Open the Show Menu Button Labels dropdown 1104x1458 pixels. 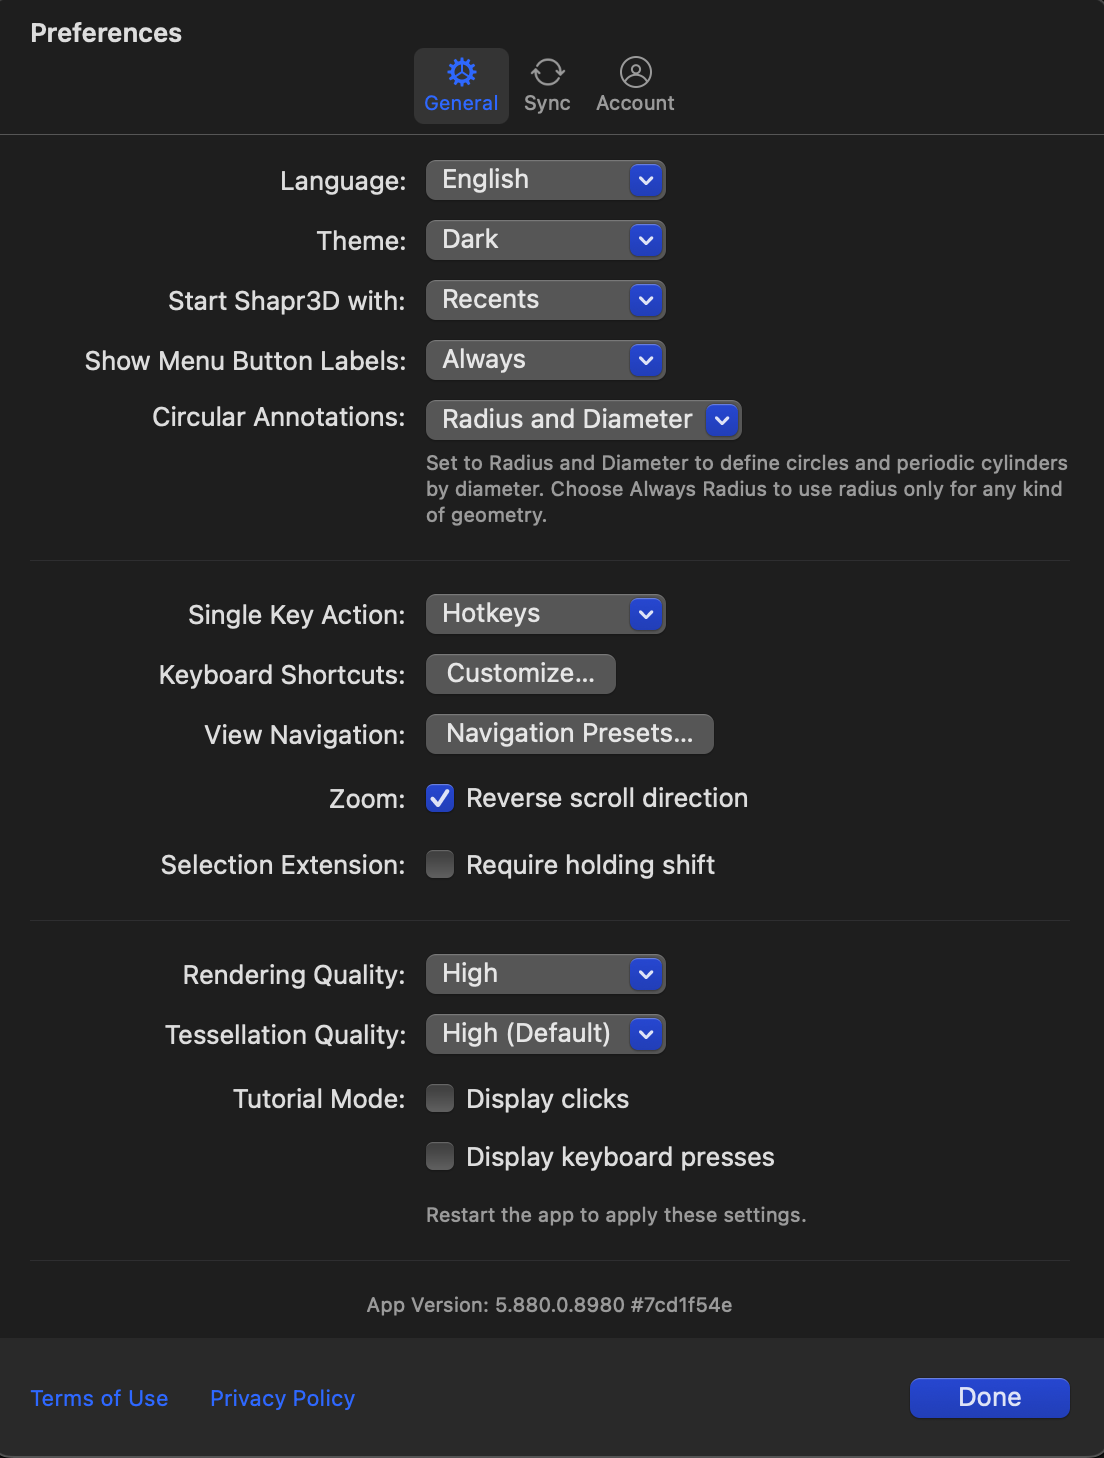click(x=646, y=360)
